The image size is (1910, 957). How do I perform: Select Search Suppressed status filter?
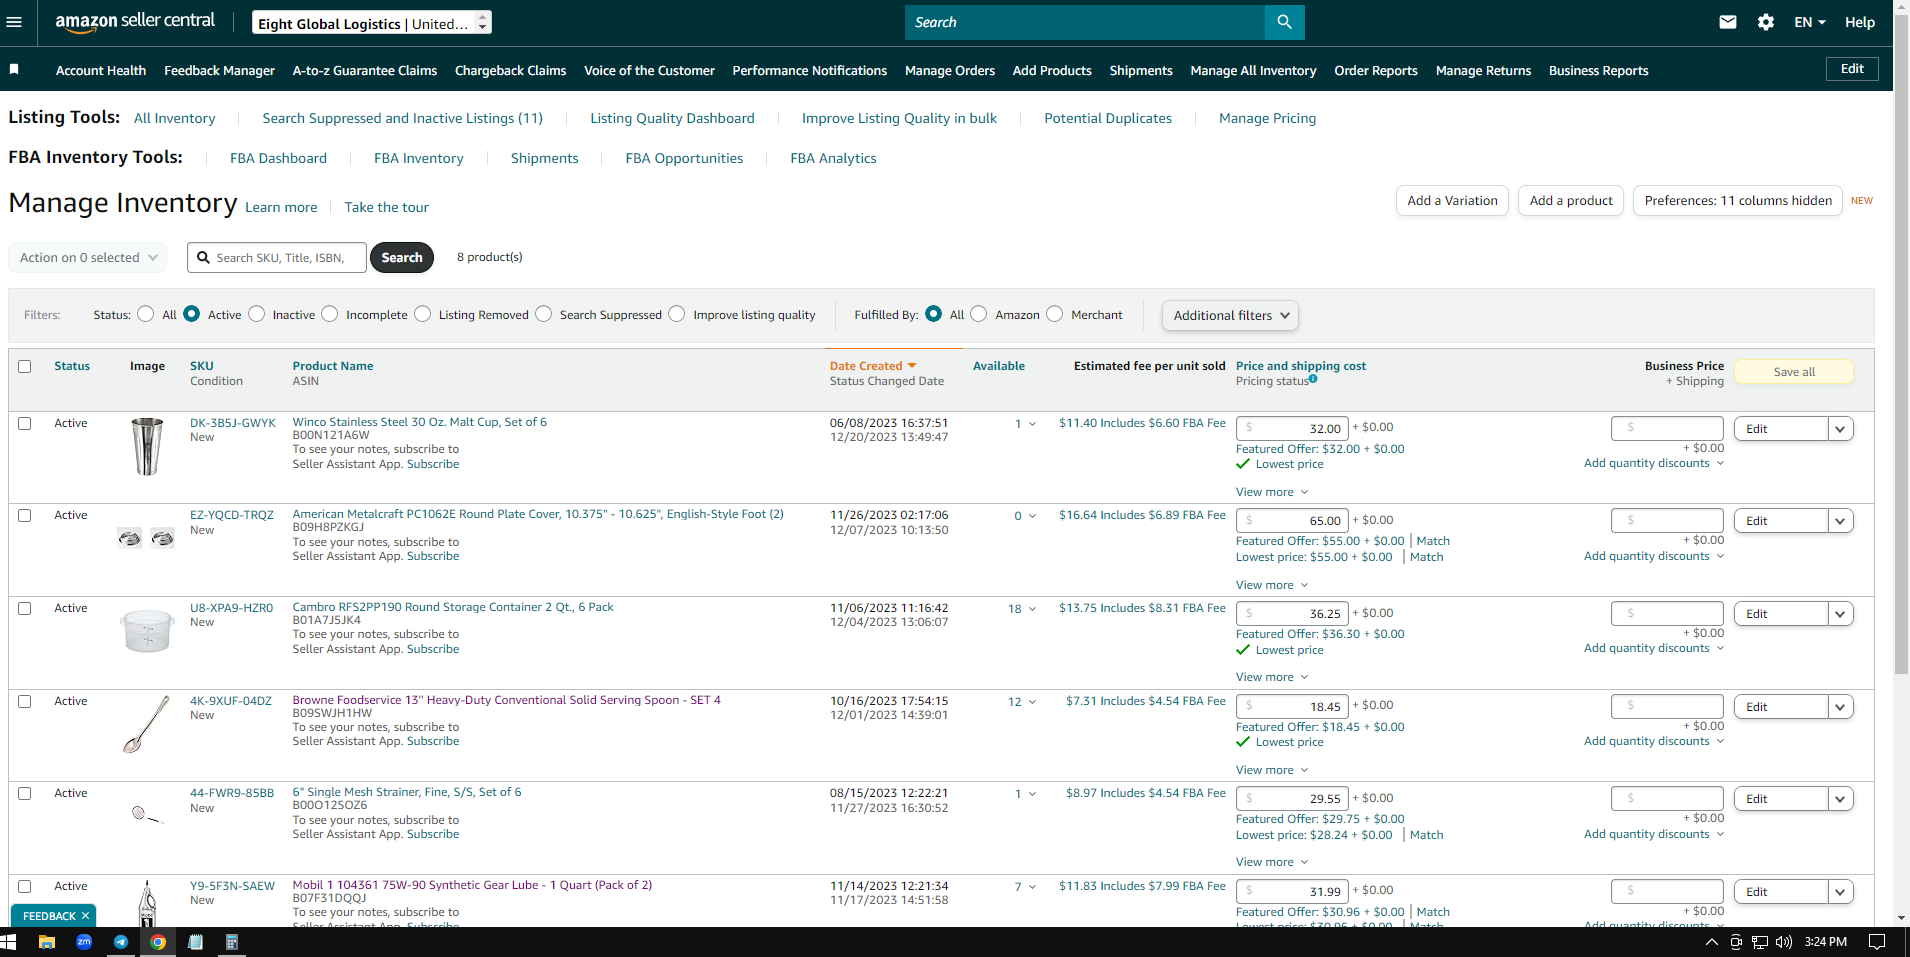(x=544, y=314)
